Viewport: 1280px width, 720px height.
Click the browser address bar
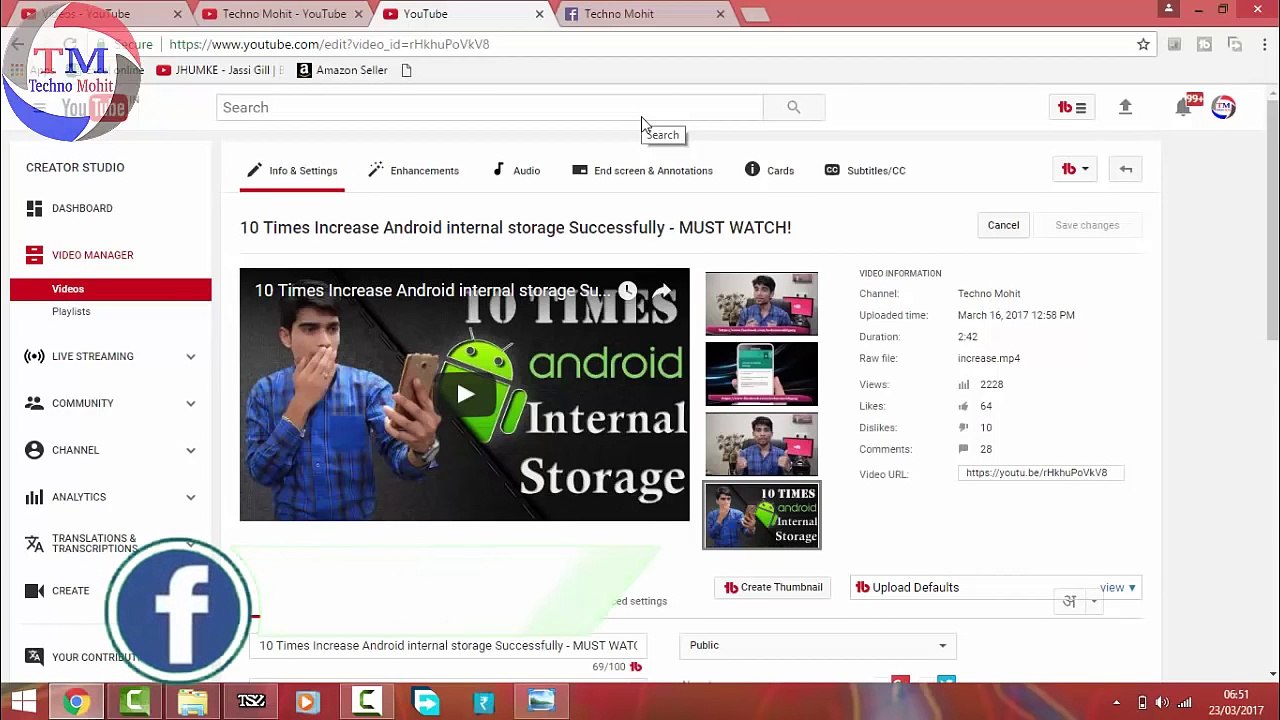point(640,44)
